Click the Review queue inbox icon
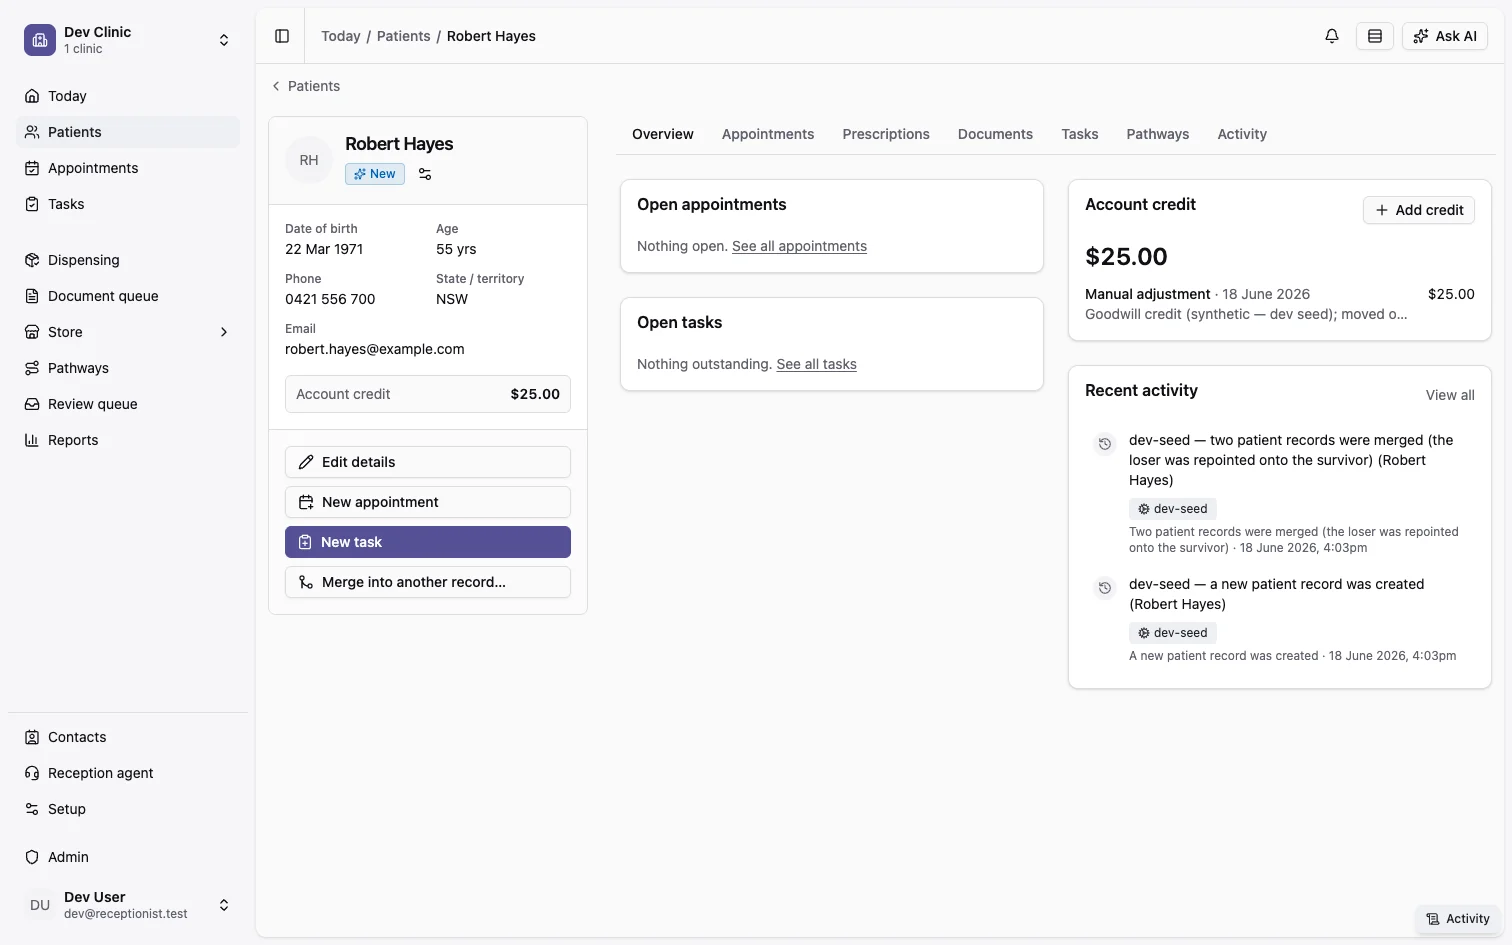1512x945 pixels. [x=32, y=404]
